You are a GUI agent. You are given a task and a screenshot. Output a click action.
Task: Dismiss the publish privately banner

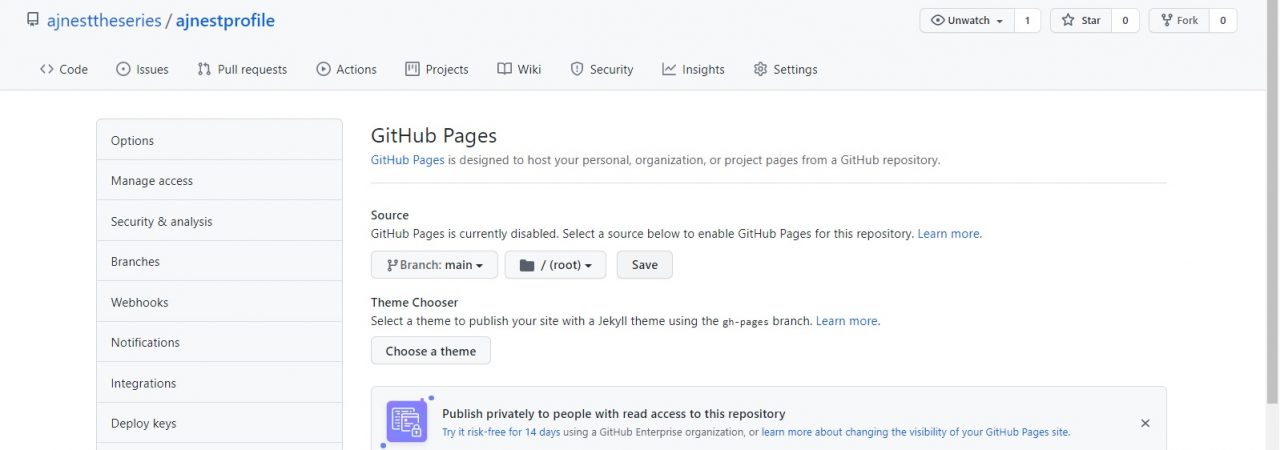(1145, 423)
